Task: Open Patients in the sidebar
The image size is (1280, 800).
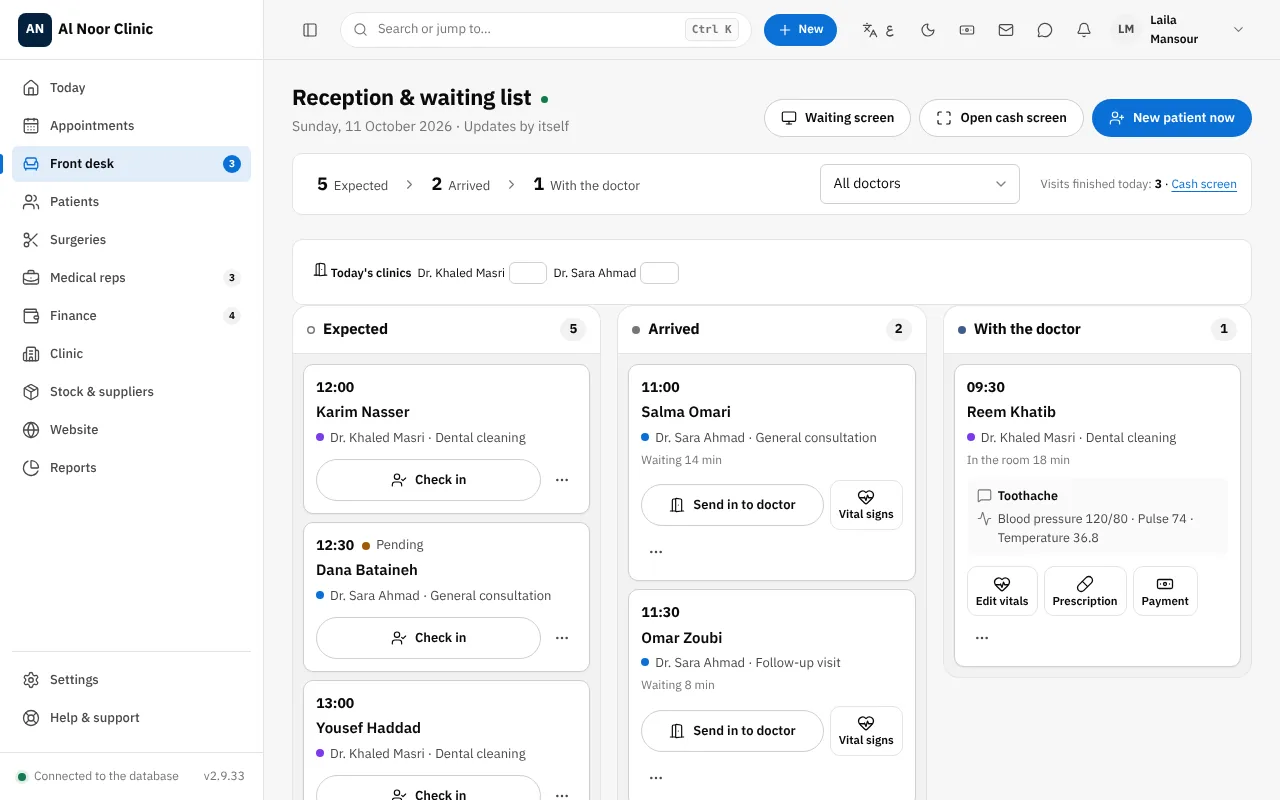Action: (132, 202)
